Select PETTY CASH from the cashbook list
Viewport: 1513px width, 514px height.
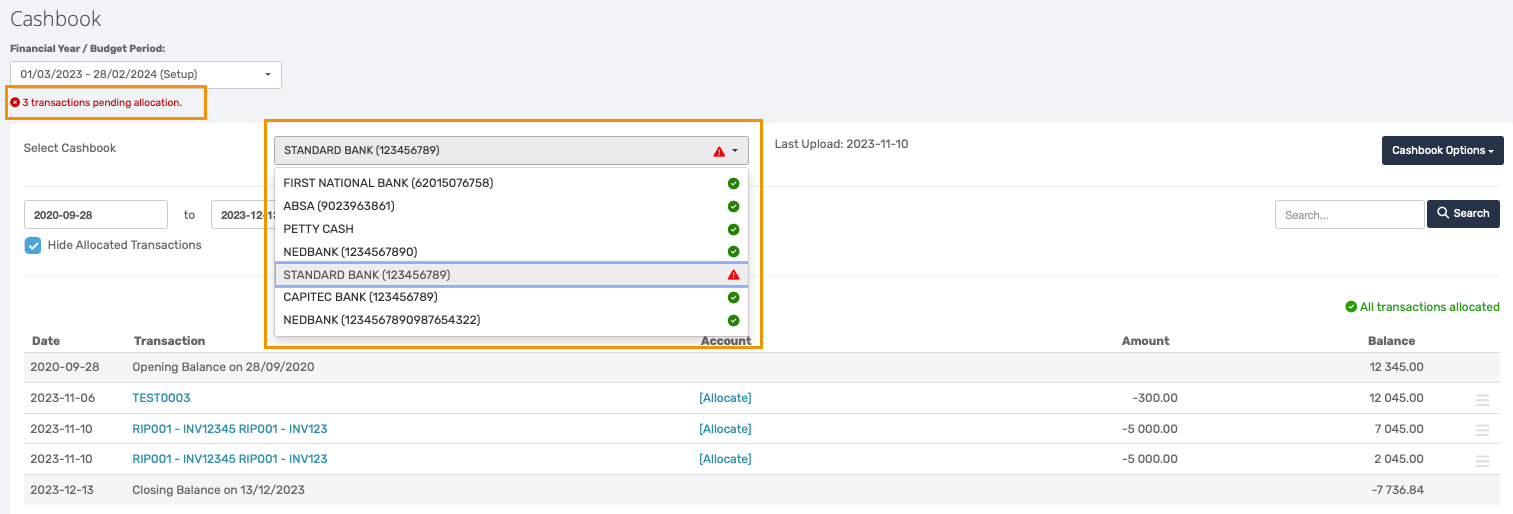(511, 229)
